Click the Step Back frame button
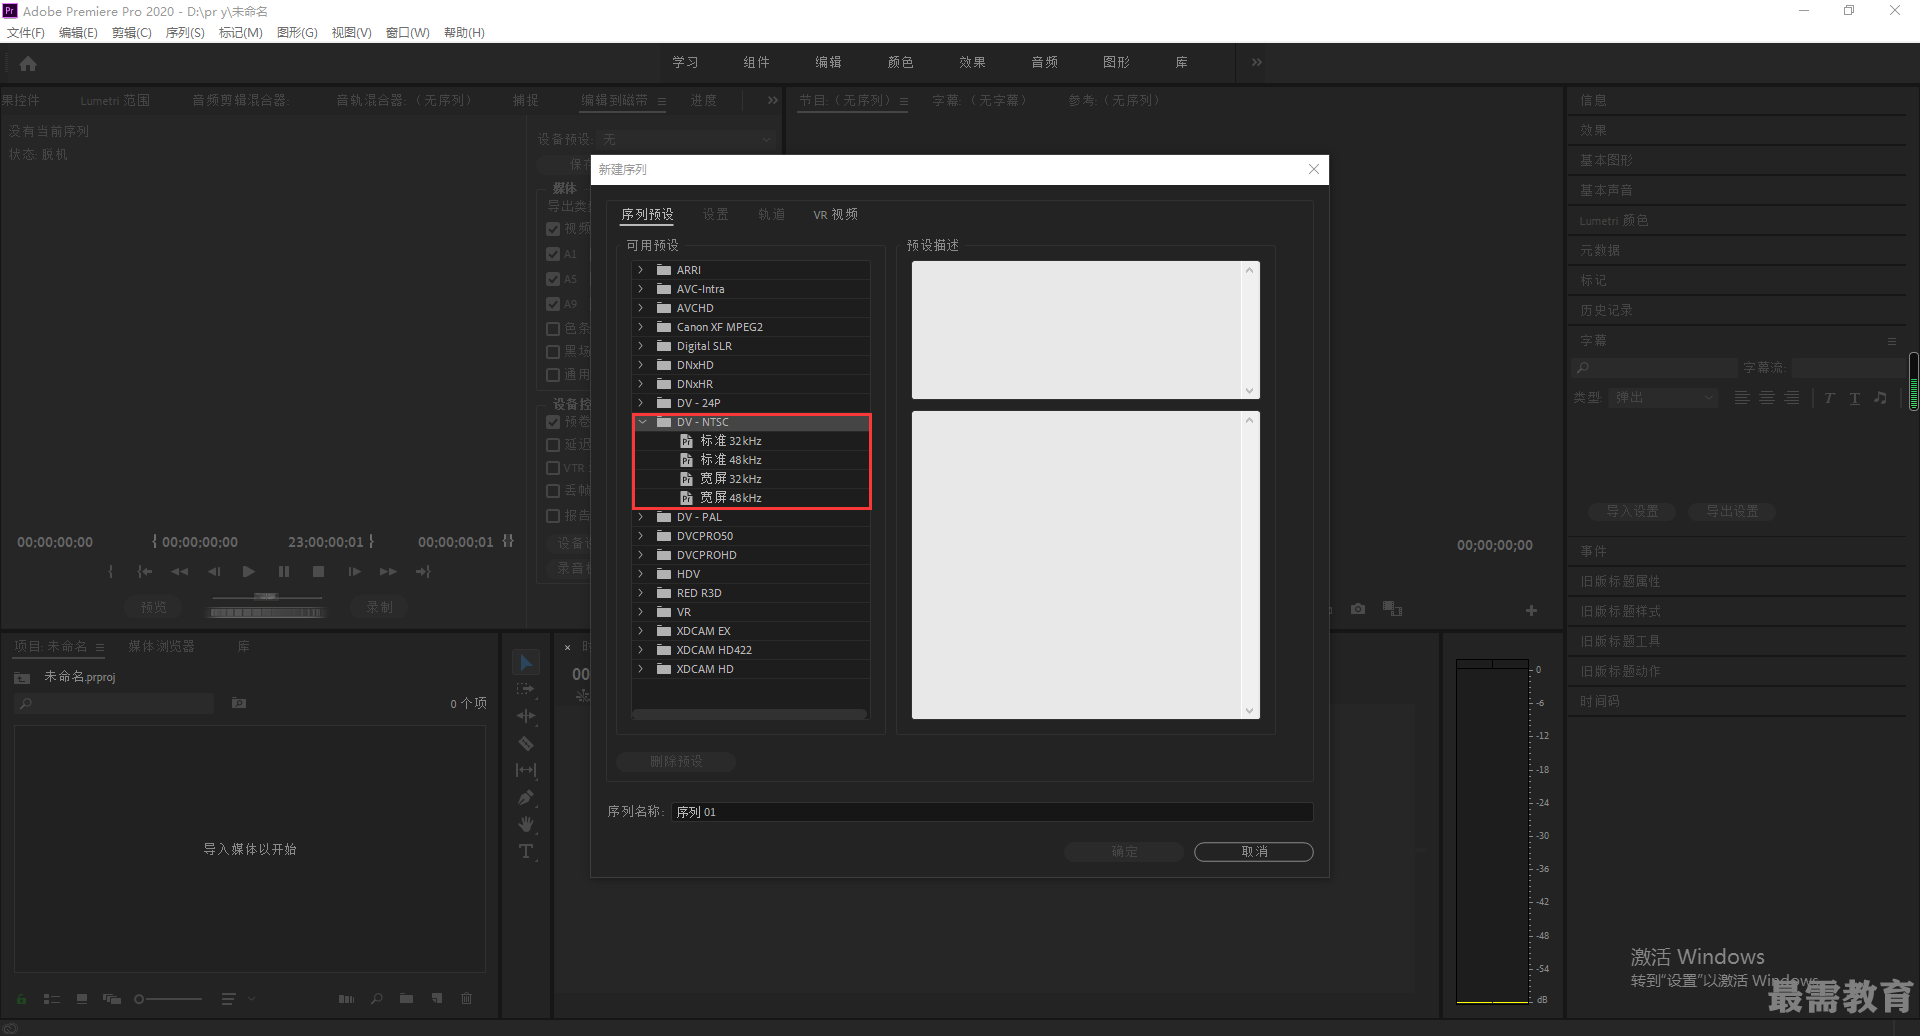The width and height of the screenshot is (1920, 1036). 214,571
